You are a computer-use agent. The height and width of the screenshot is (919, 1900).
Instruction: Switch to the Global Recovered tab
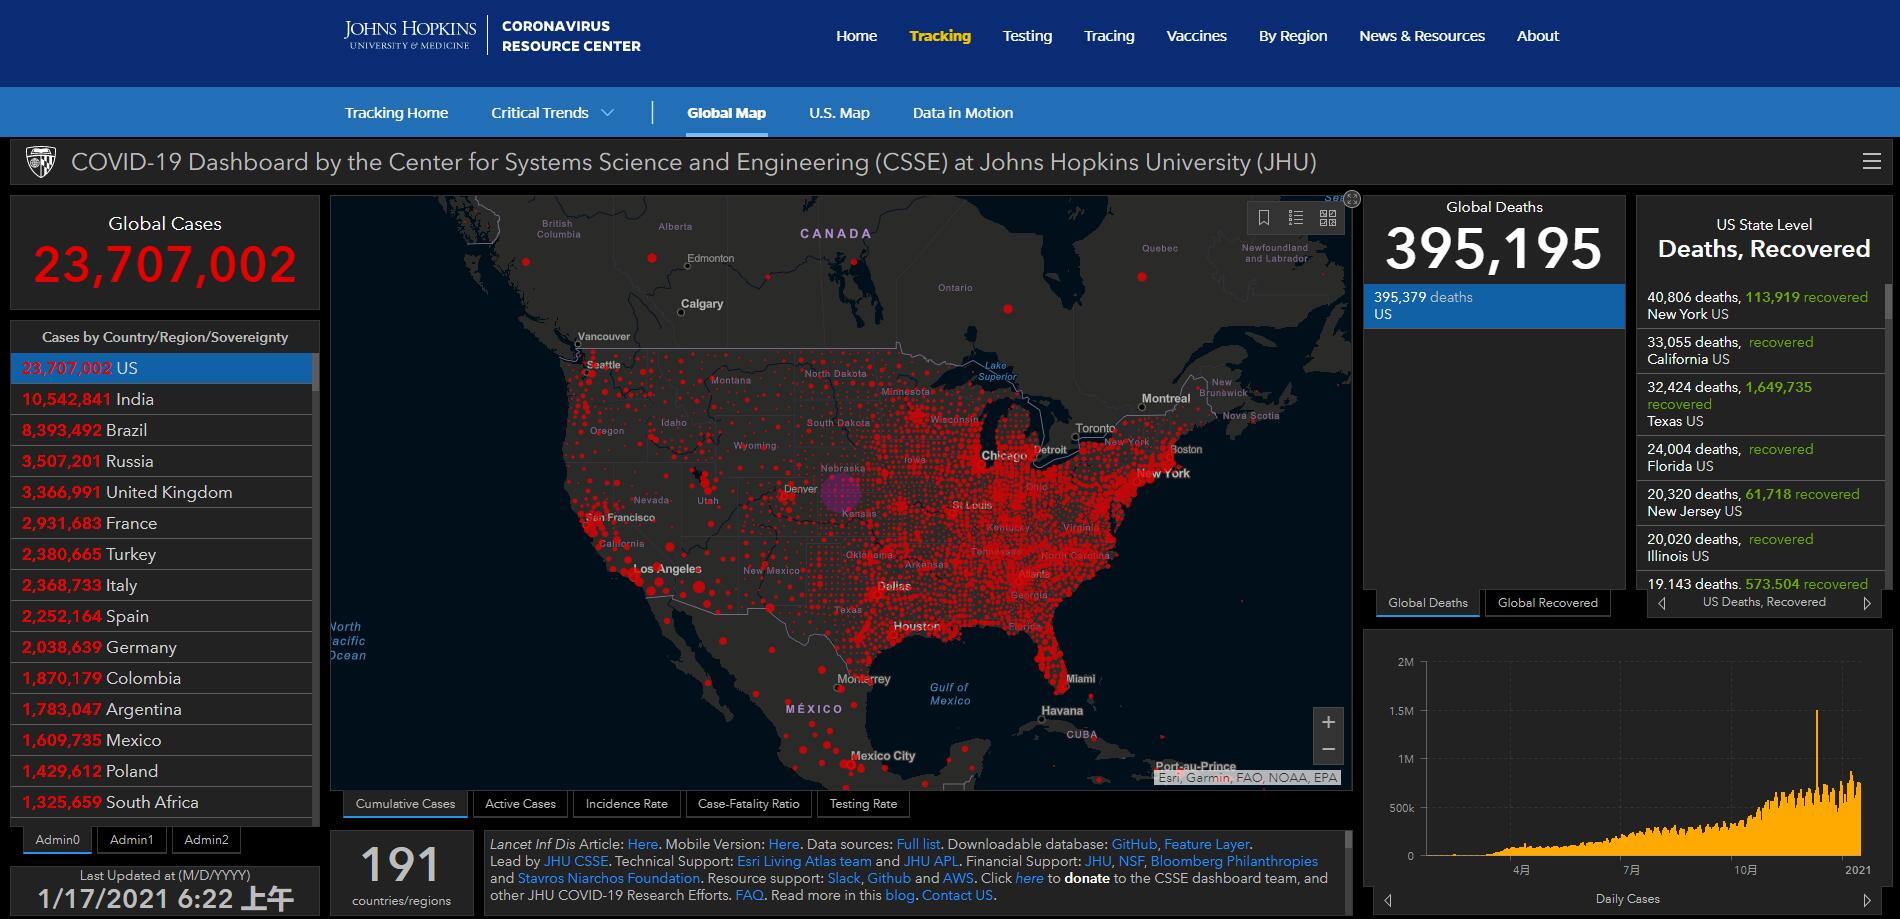point(1548,603)
